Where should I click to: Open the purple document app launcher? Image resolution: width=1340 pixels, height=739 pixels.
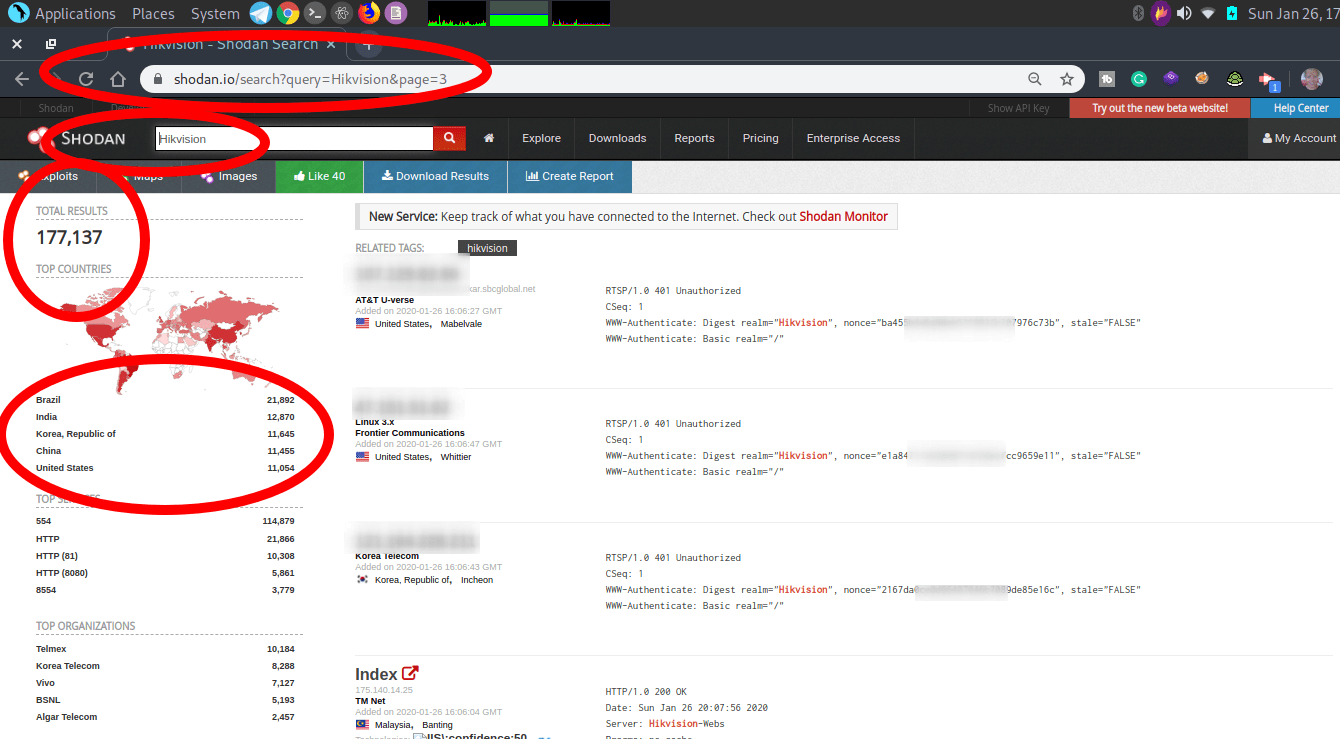[396, 13]
